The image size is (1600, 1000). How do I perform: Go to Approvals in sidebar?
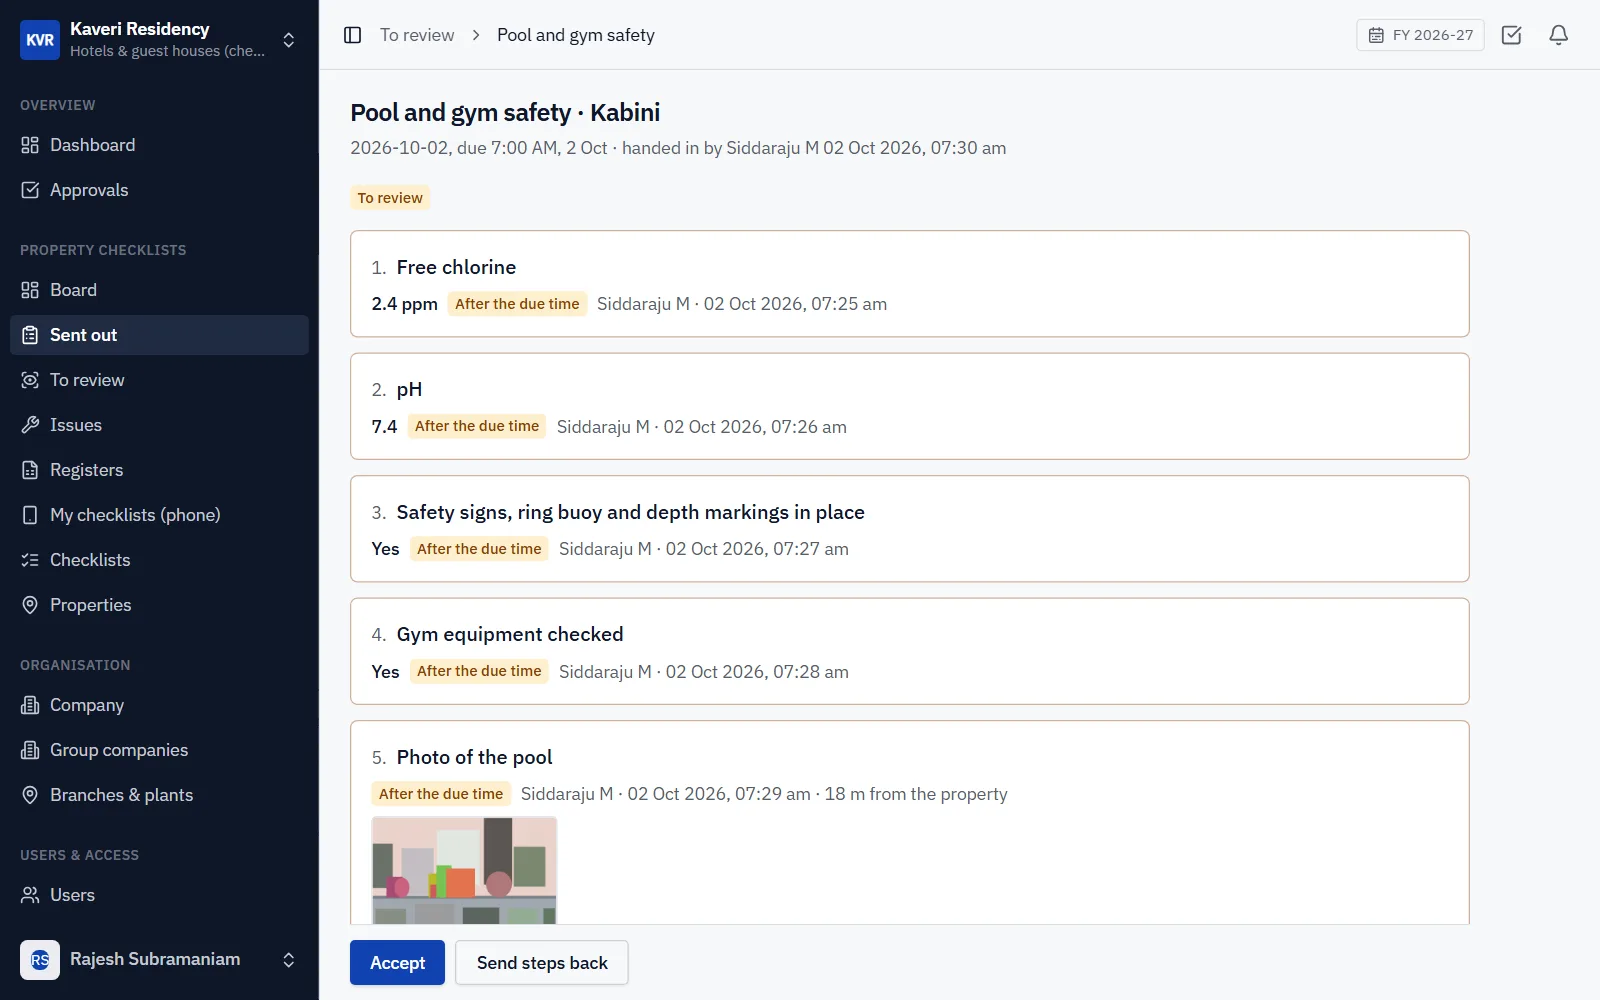pos(159,190)
